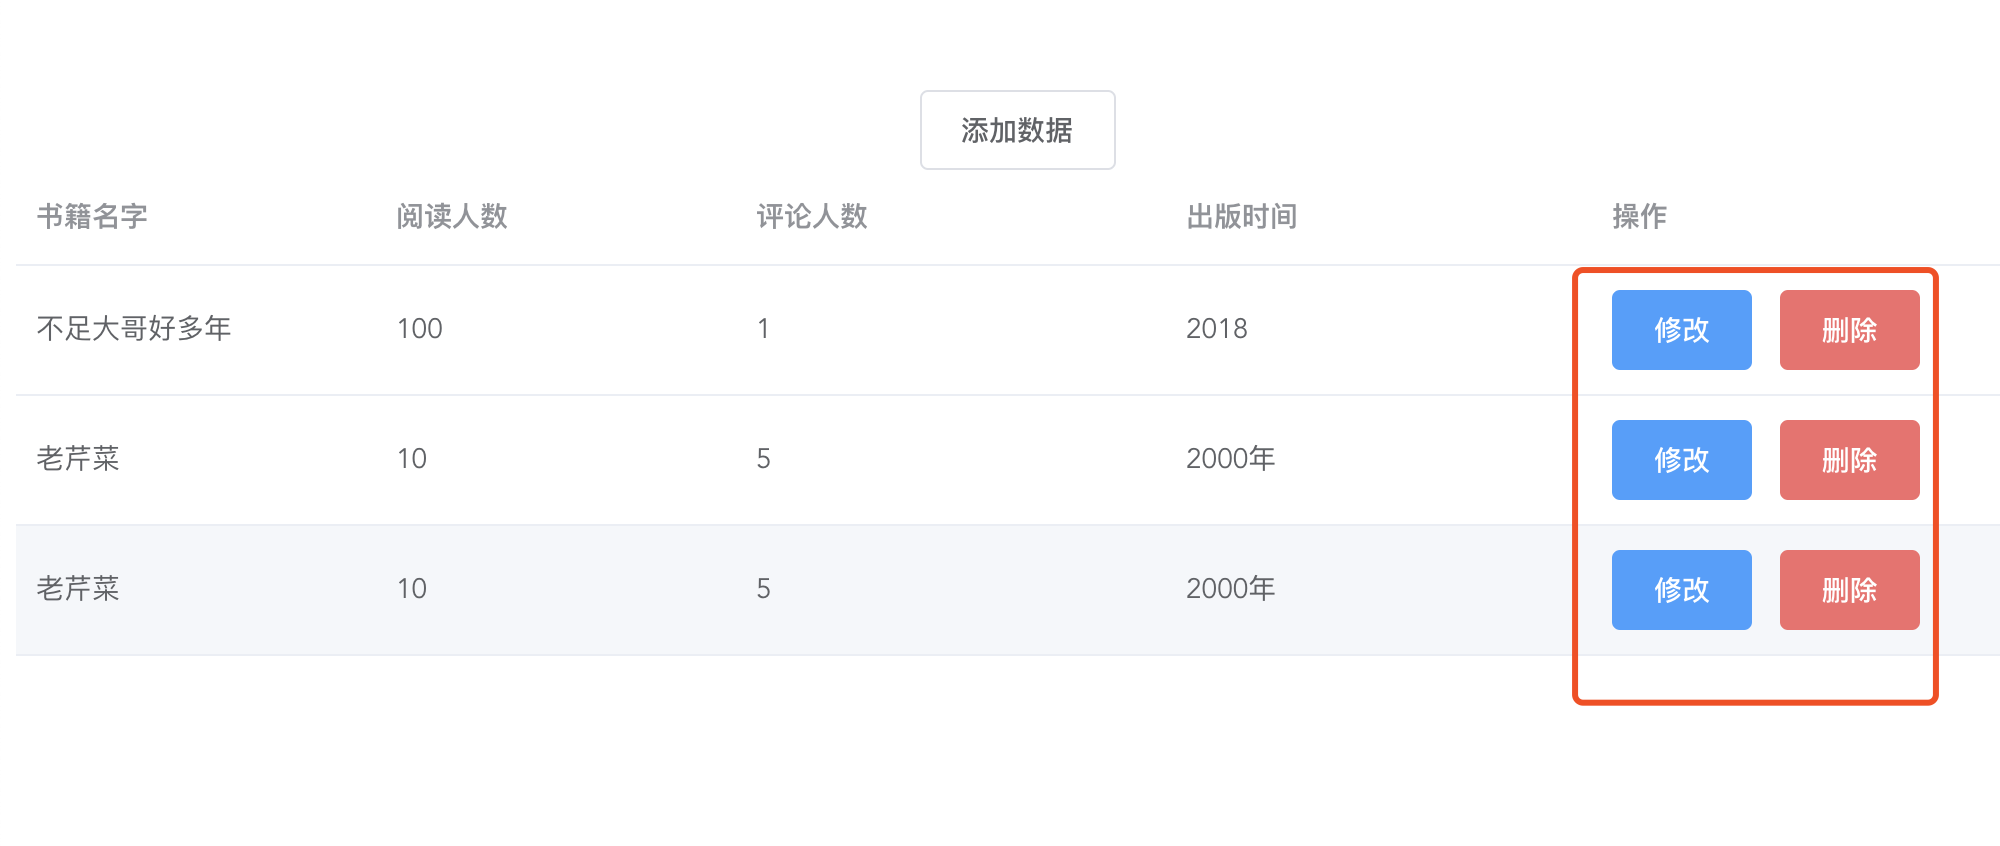2000x846 pixels.
Task: Select the 书籍名字 column header
Action: point(92,216)
